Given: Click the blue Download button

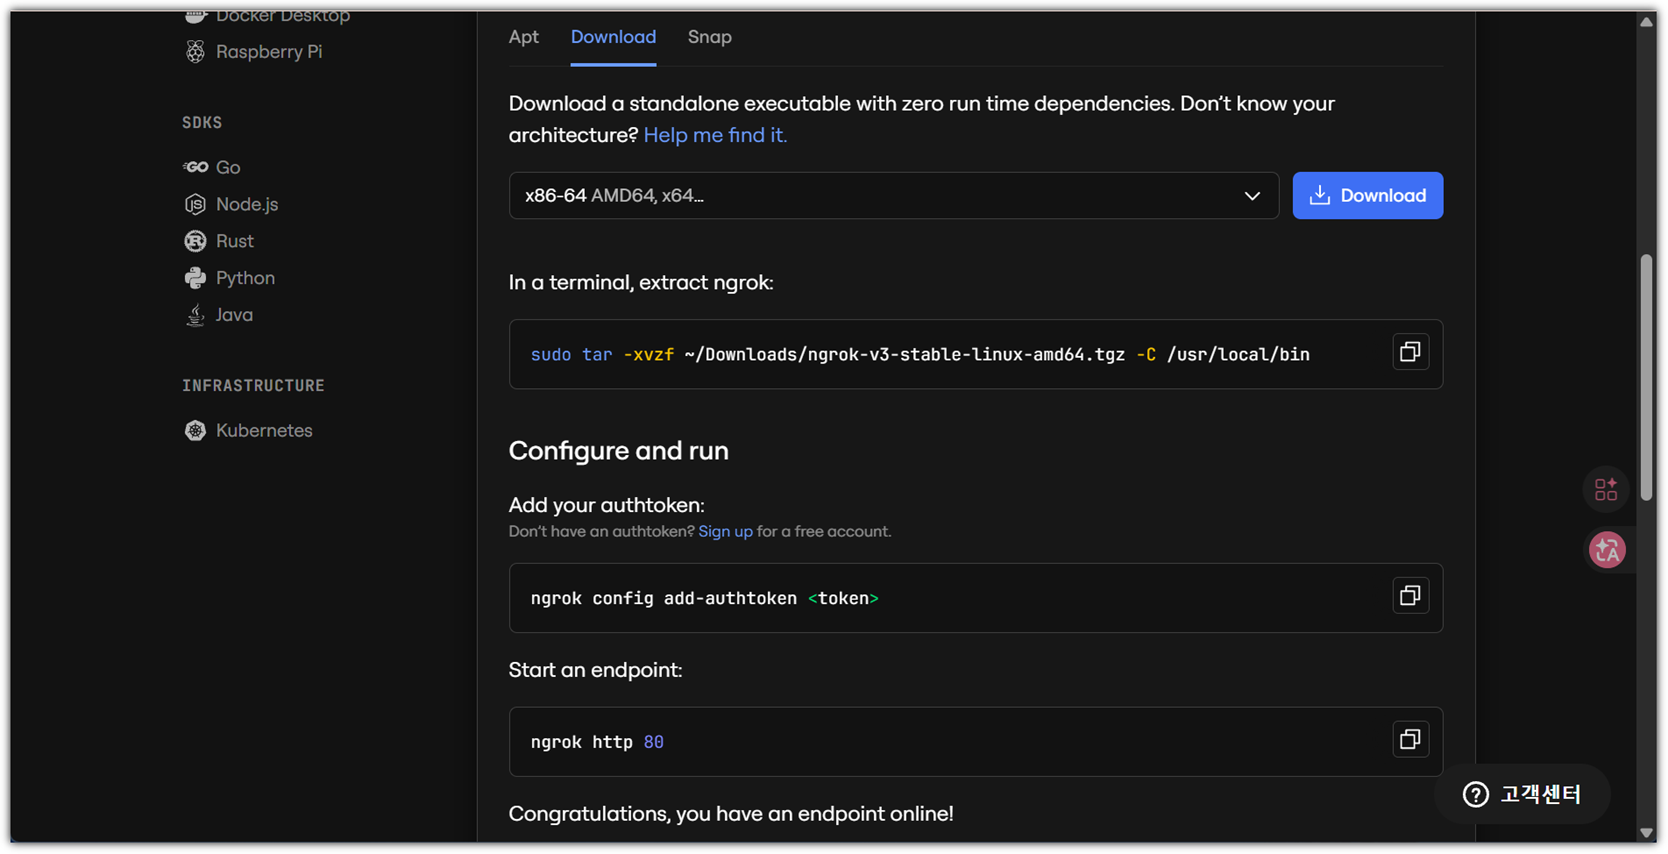Looking at the screenshot, I should [1367, 196].
